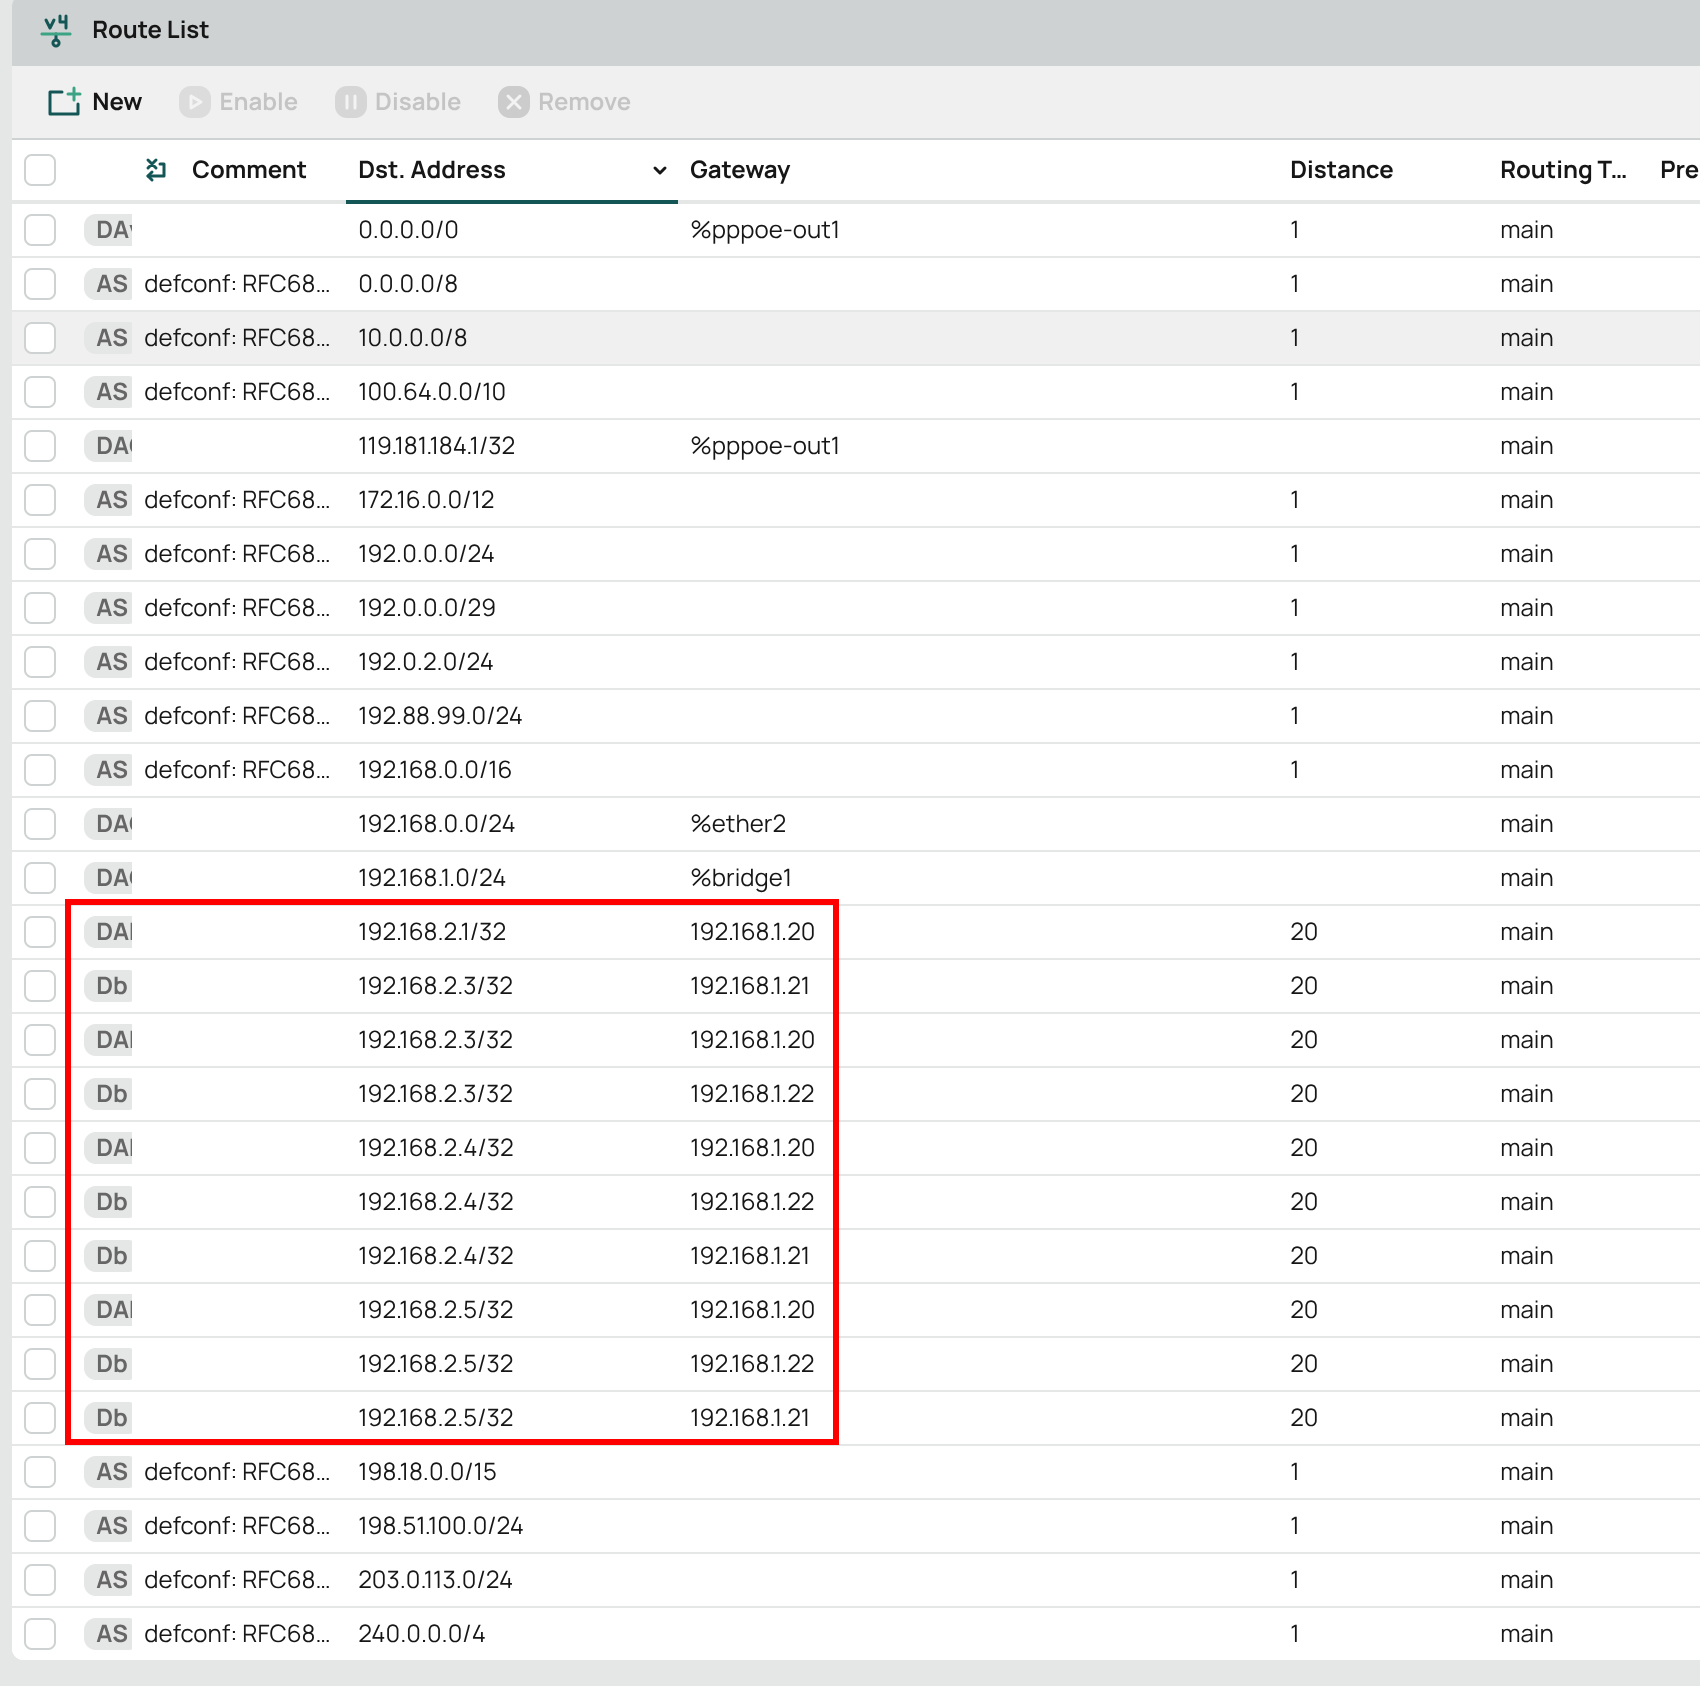Viewport: 1700px width, 1686px height.
Task: Click the Remove button
Action: (x=564, y=102)
